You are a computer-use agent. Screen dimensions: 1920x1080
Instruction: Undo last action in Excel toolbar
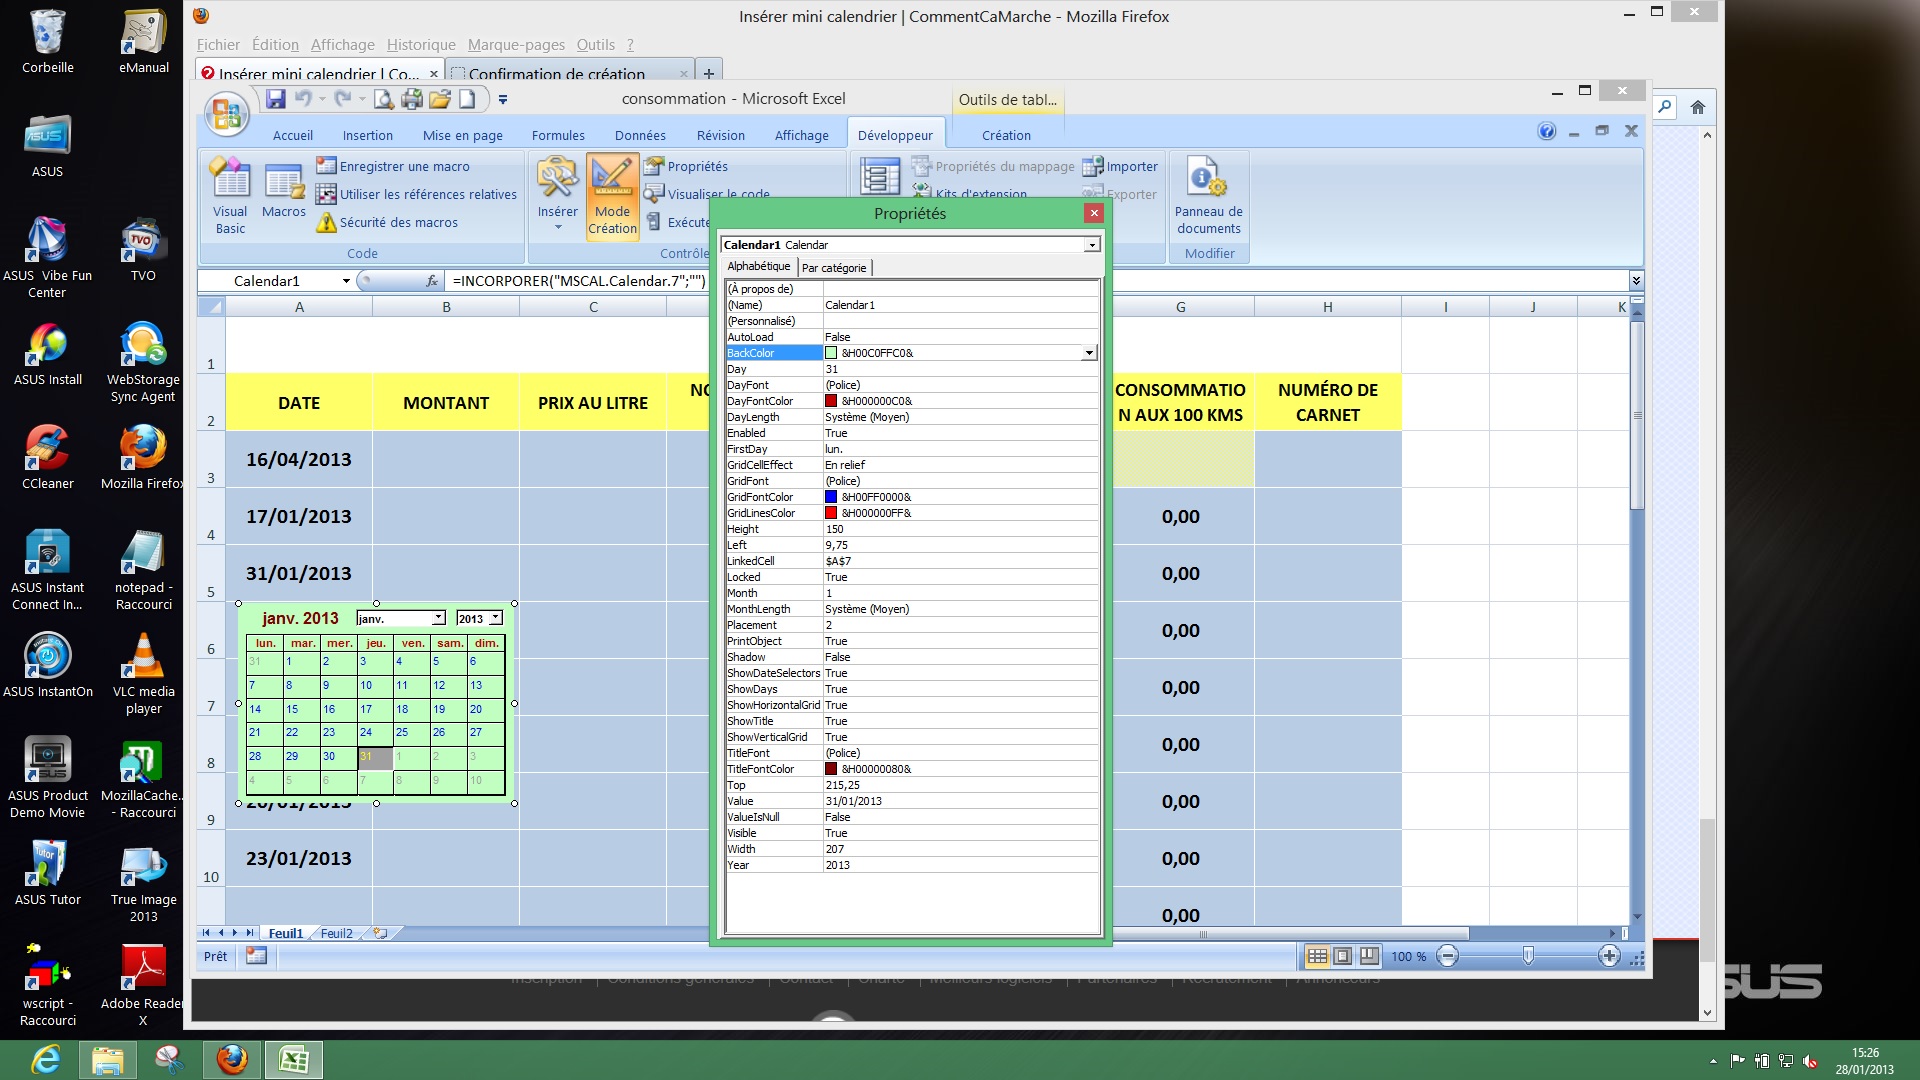pos(303,99)
